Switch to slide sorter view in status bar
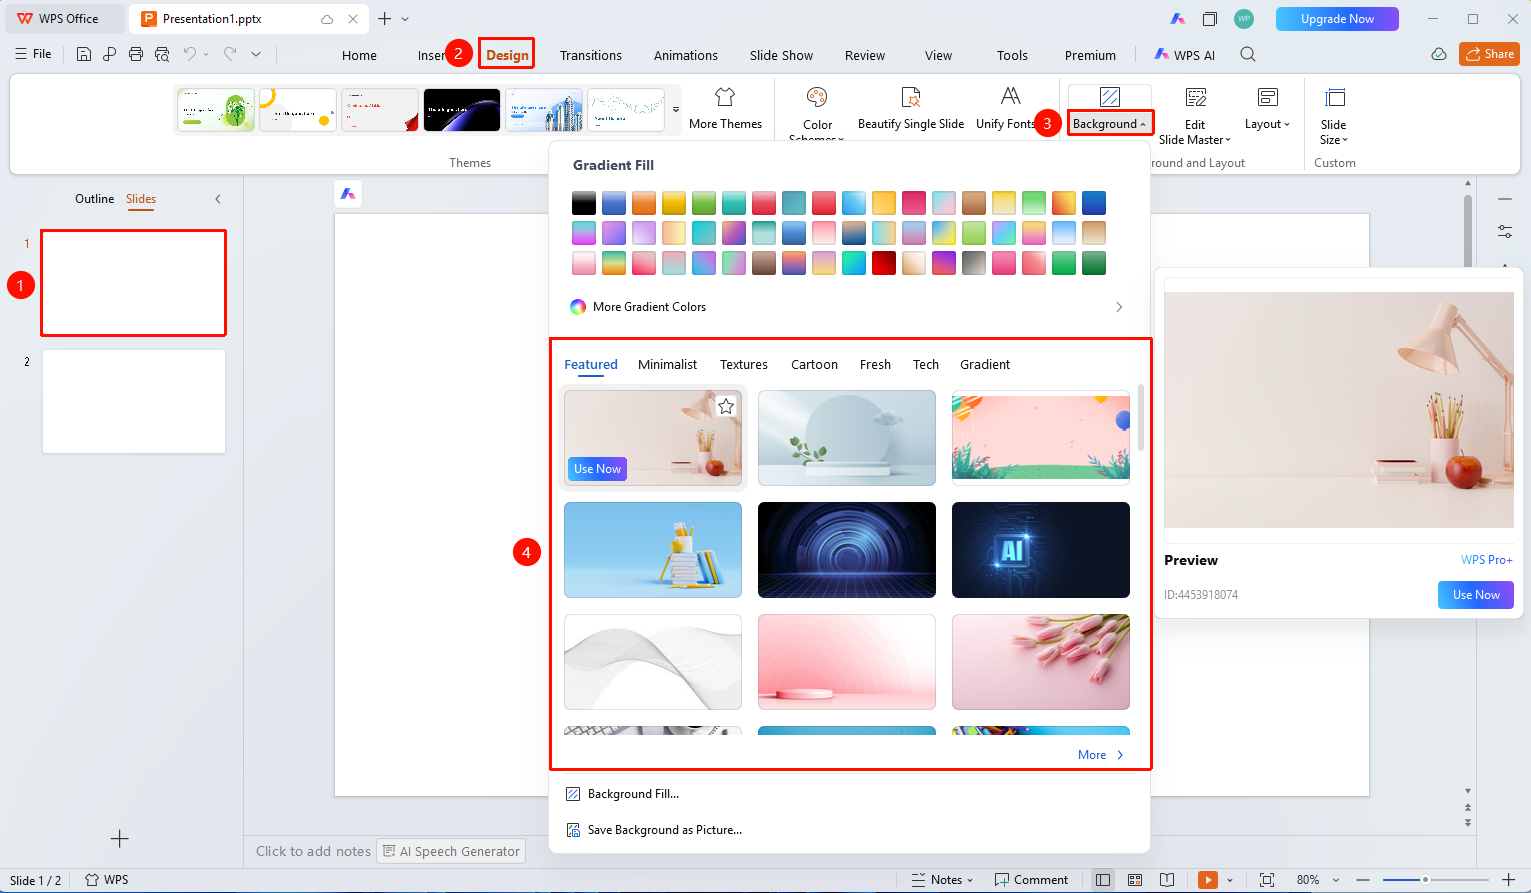Screen dimensions: 1531x893 click(1135, 880)
